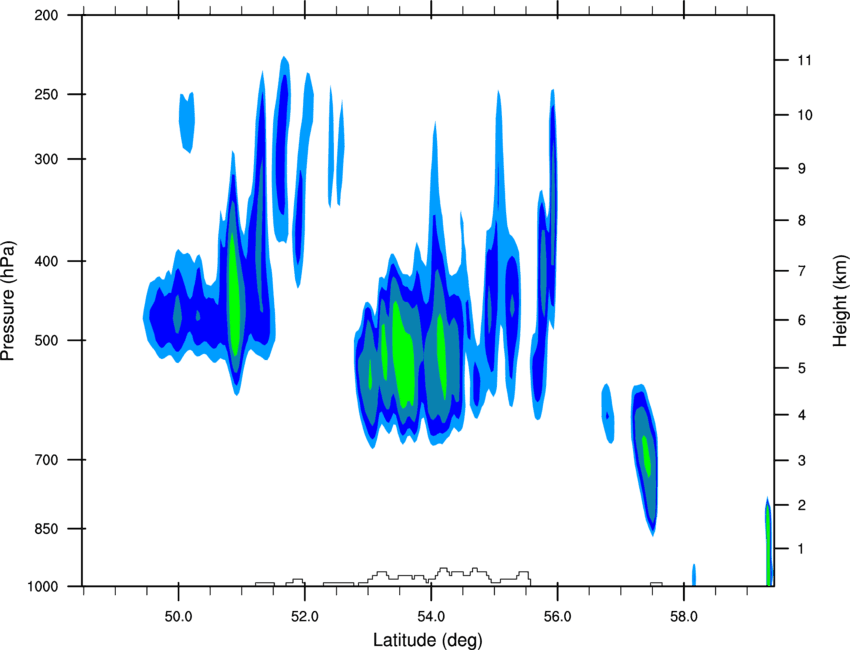Click the 4 km height label
850x650 pixels.
(x=802, y=415)
